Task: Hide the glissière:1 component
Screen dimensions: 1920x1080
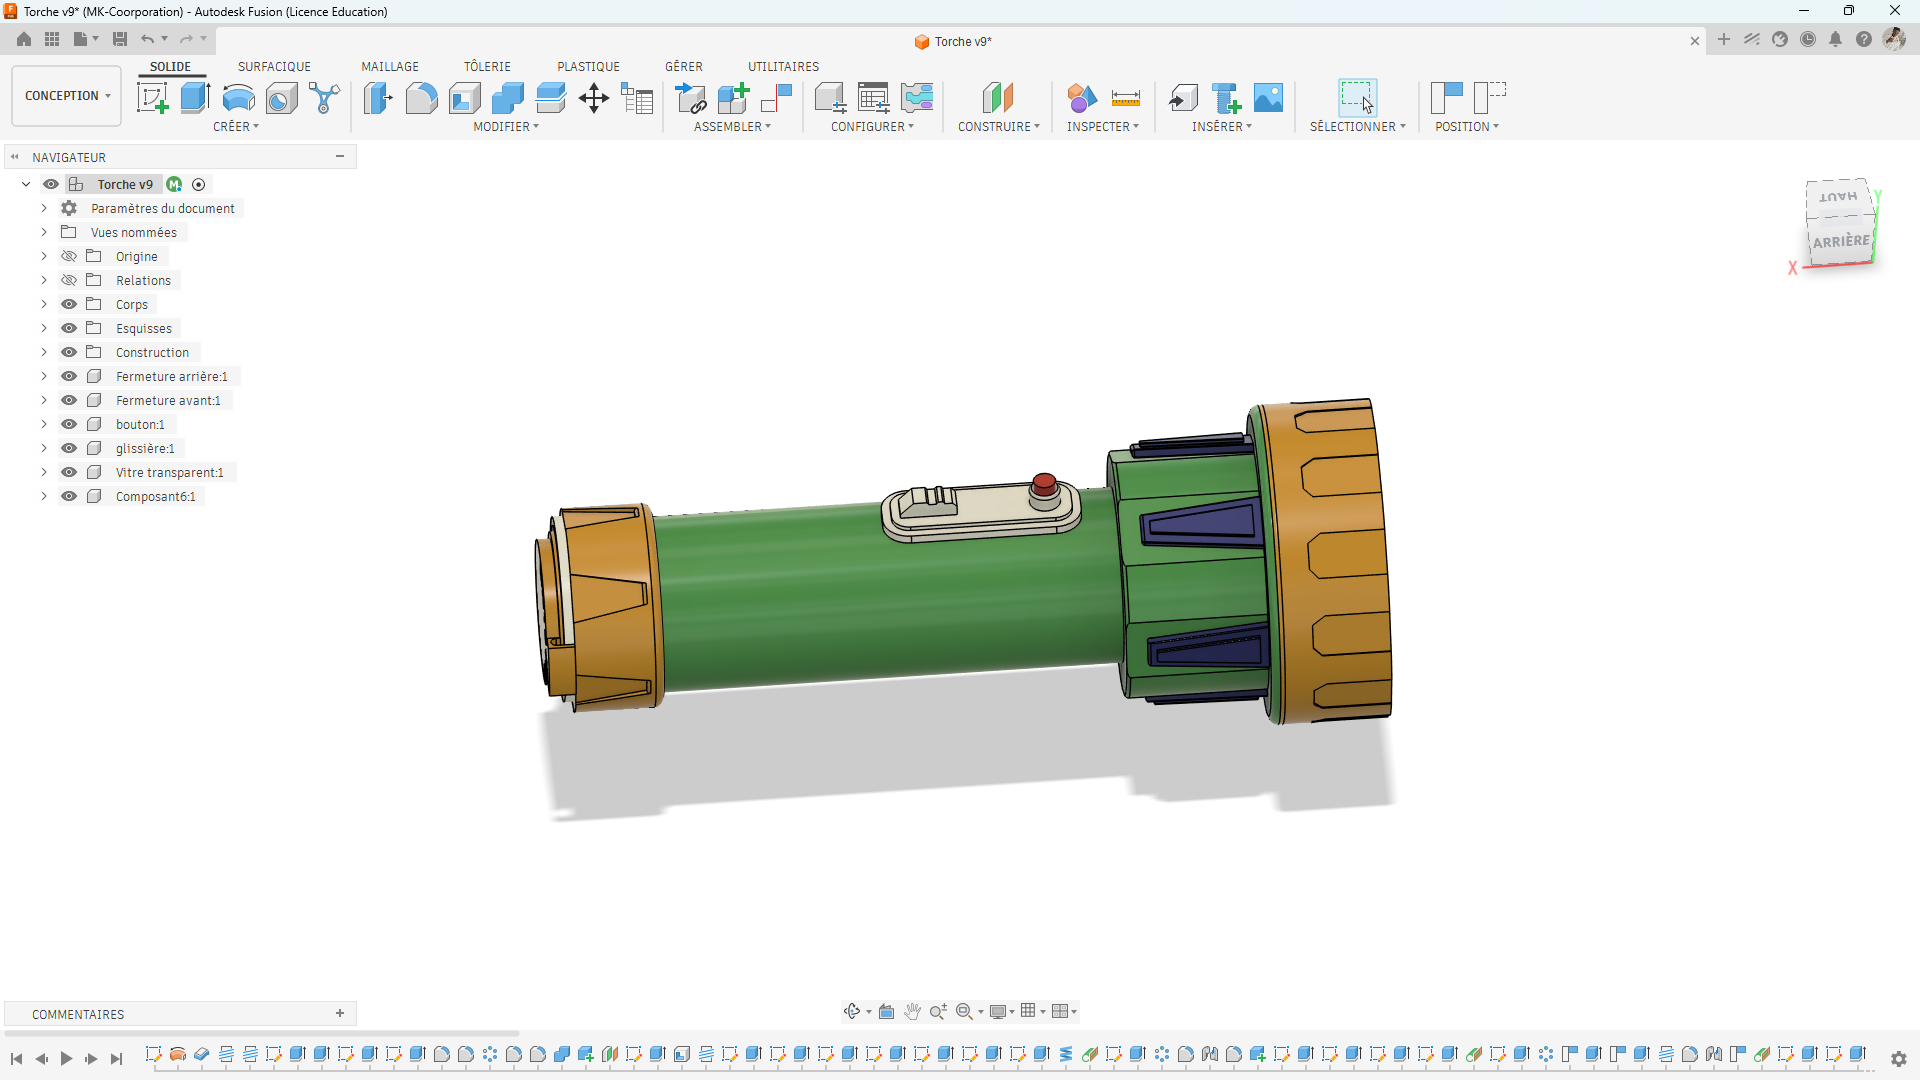Action: 69,448
